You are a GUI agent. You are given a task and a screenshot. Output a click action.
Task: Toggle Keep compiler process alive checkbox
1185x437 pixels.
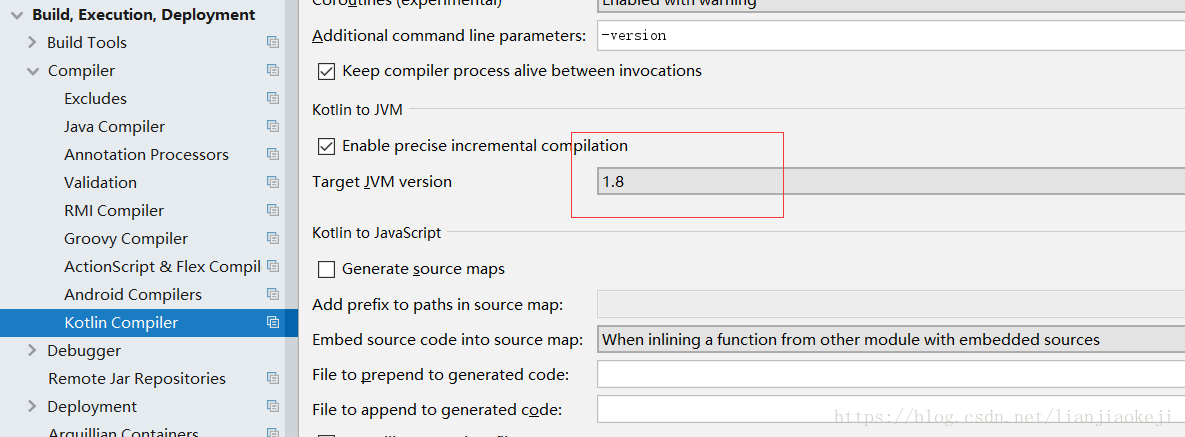click(x=326, y=71)
